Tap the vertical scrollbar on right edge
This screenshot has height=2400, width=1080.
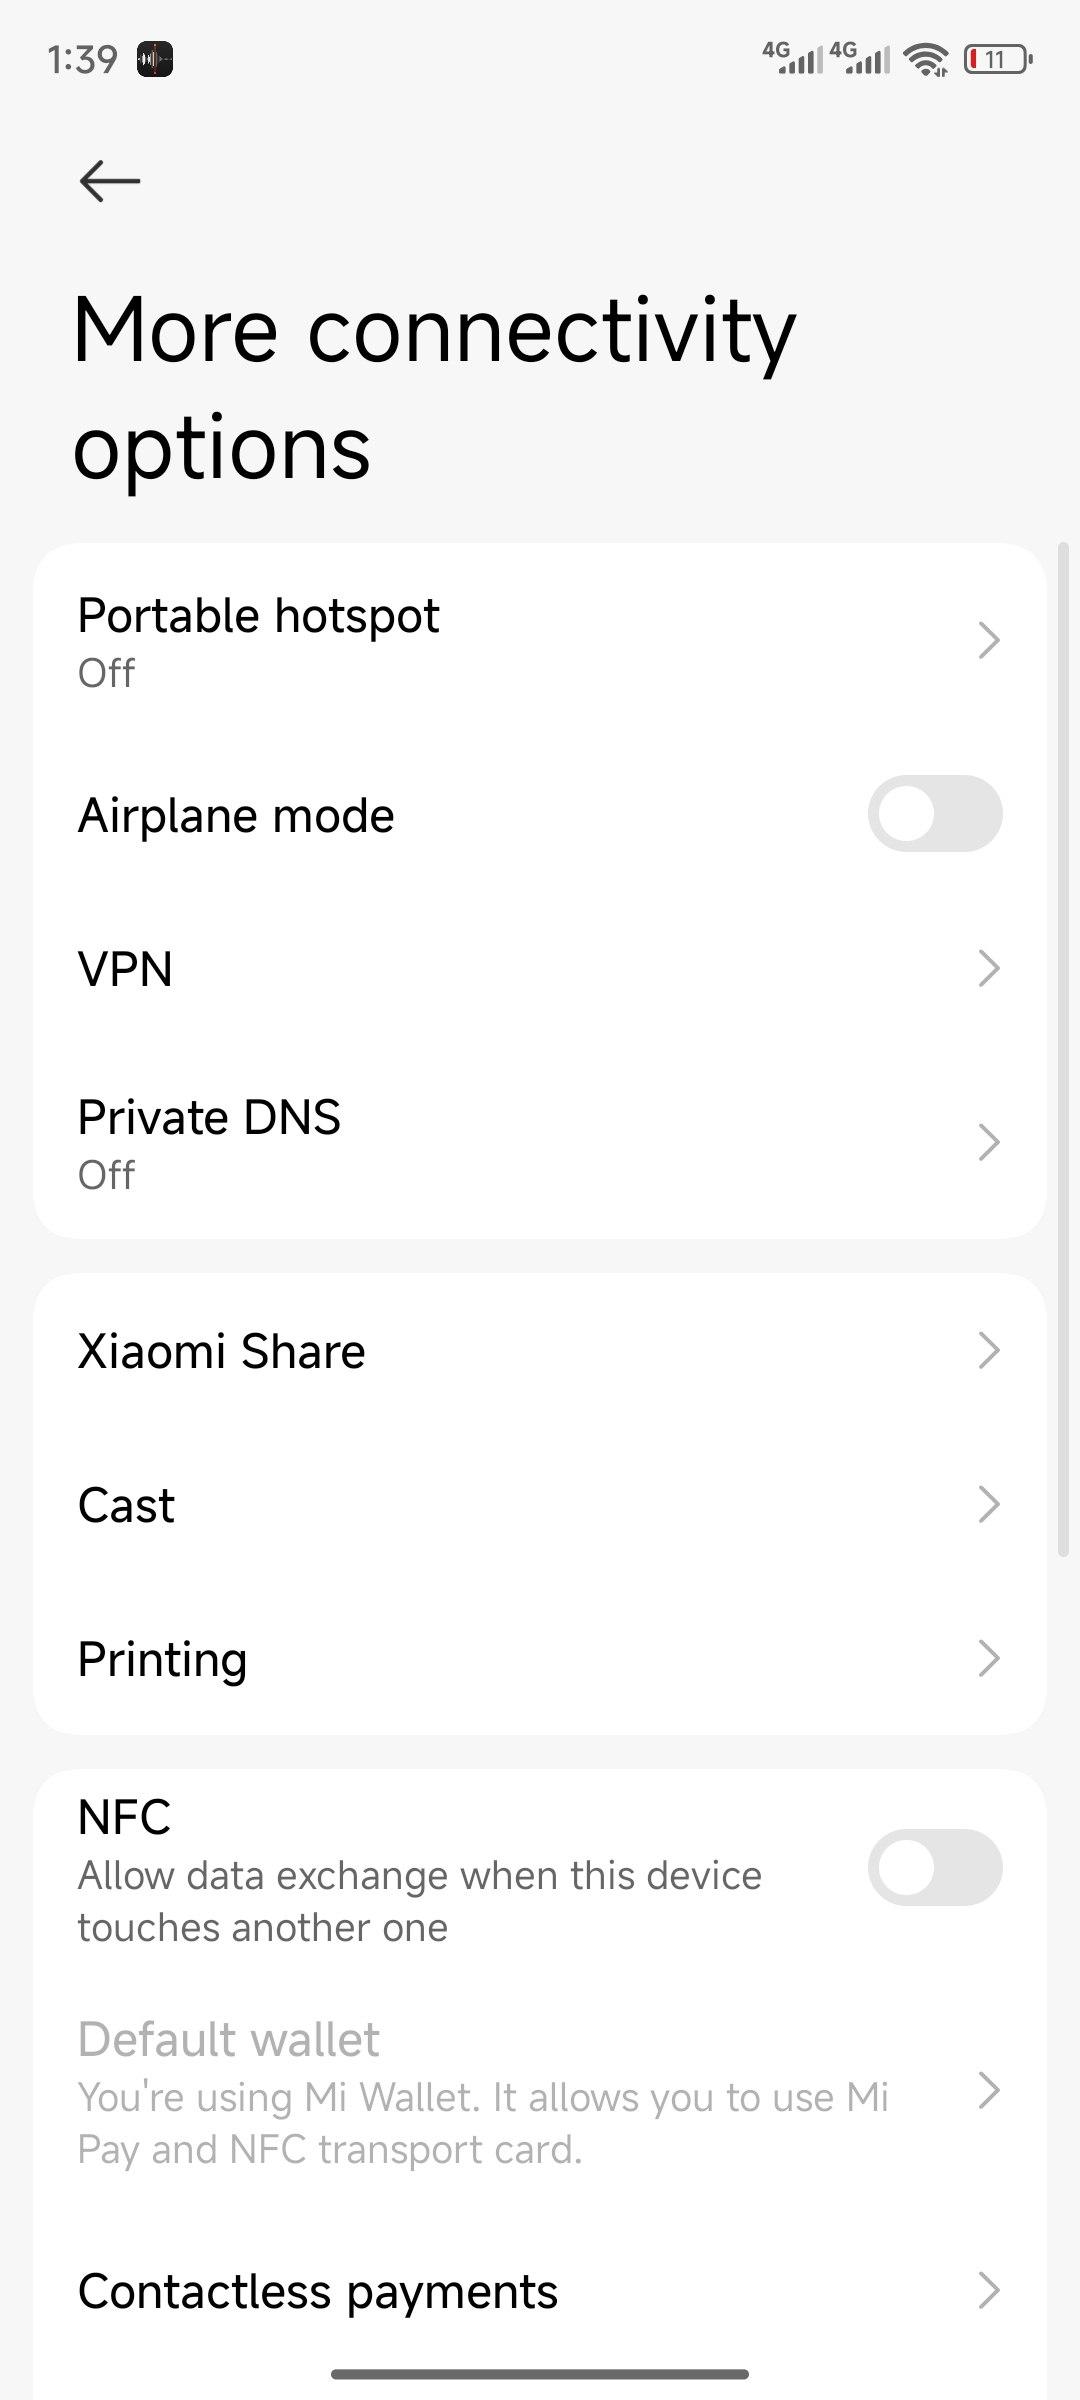(1063, 1050)
